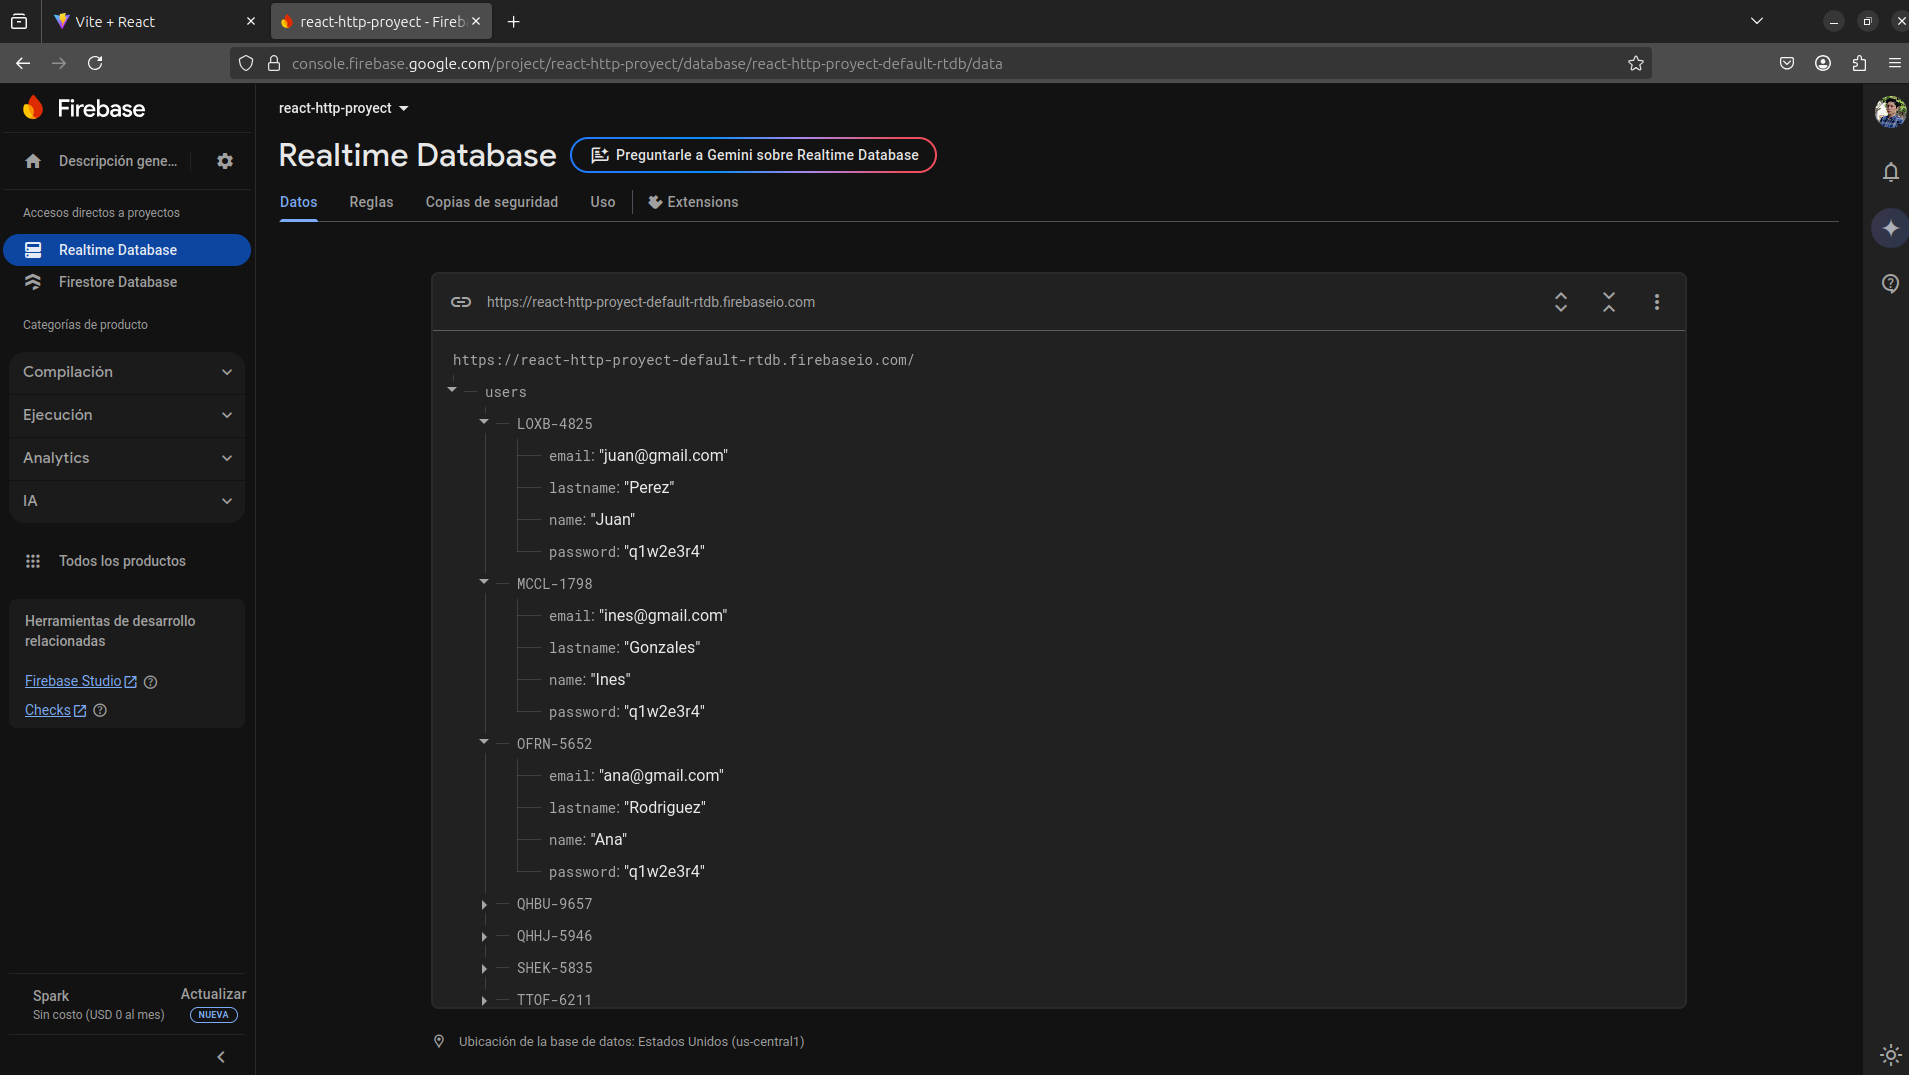Image resolution: width=1909 pixels, height=1075 pixels.
Task: Click Descripción general link
Action: pyautogui.click(x=118, y=161)
